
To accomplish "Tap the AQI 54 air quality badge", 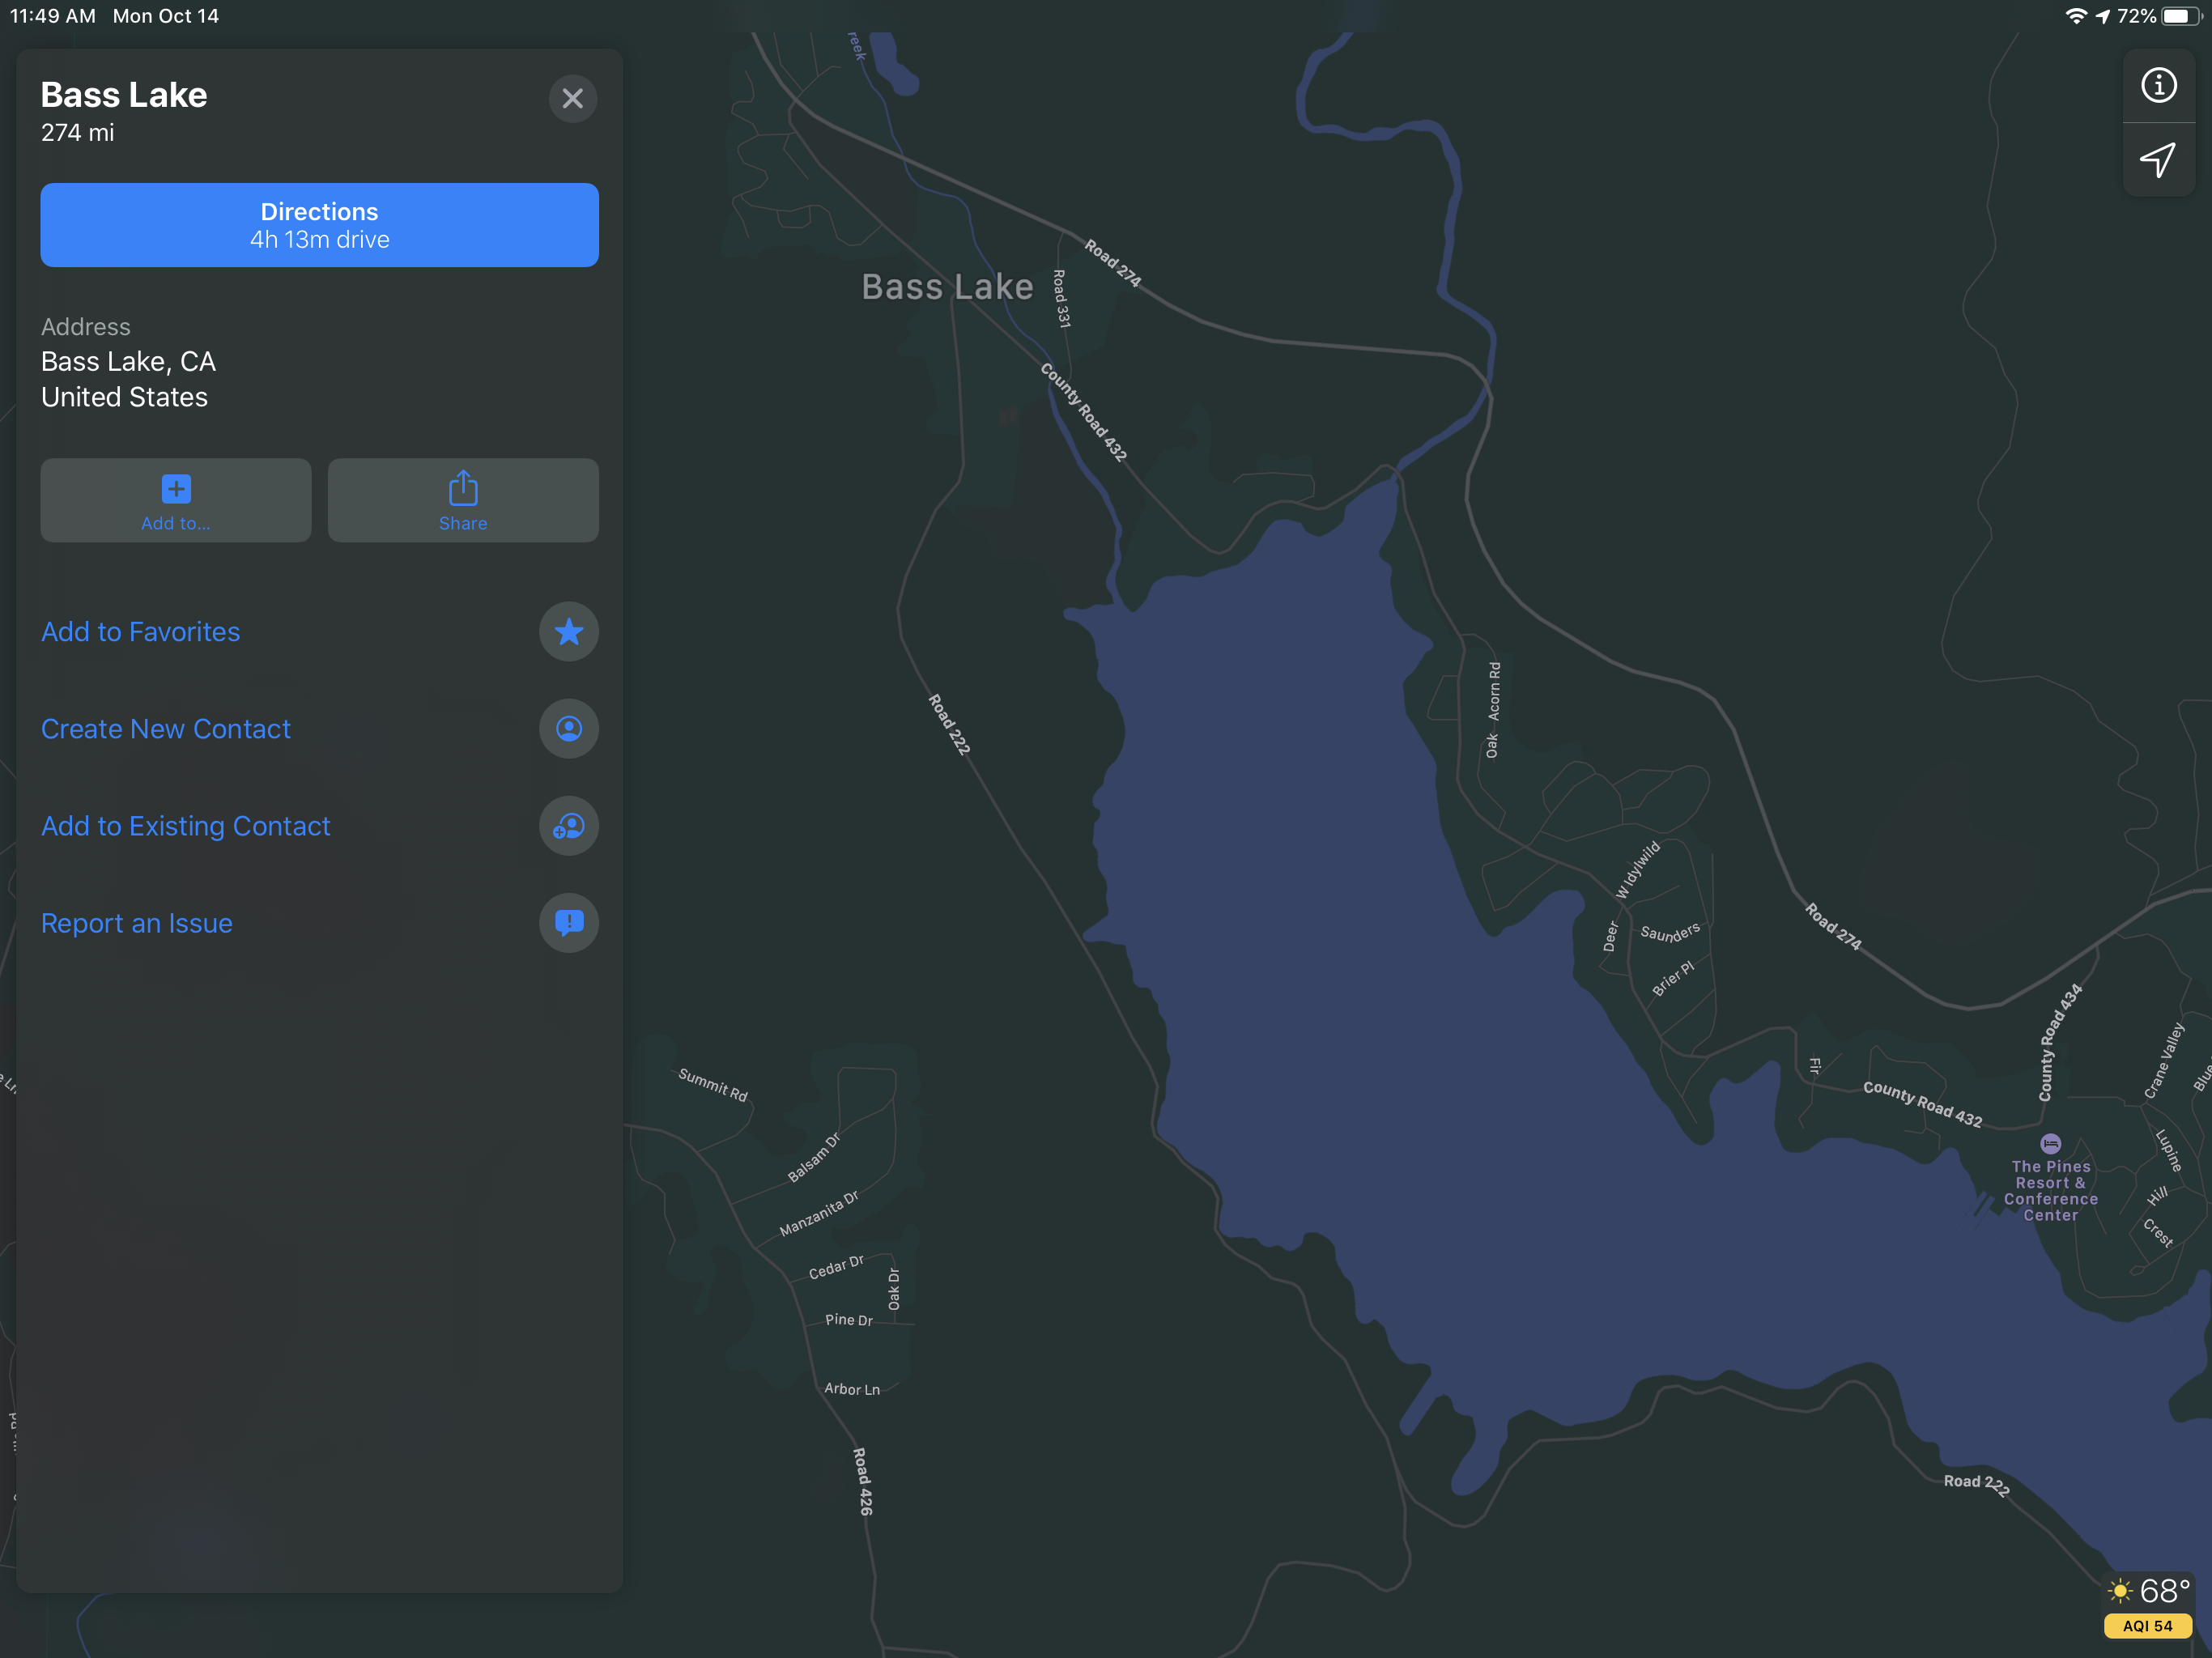I will point(2147,1626).
